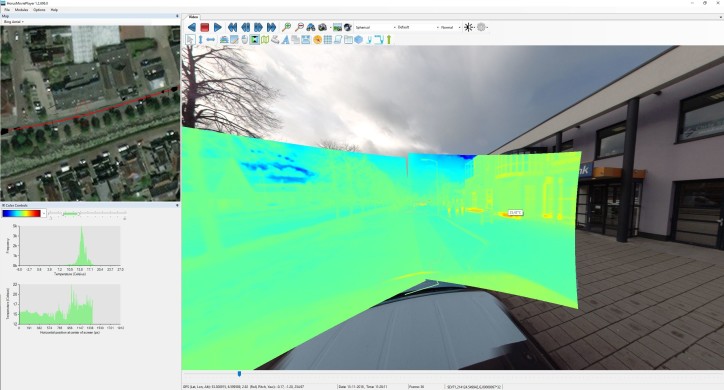This screenshot has width=724, height=390.
Task: Open the color palette dropdown arrow
Action: [44, 213]
